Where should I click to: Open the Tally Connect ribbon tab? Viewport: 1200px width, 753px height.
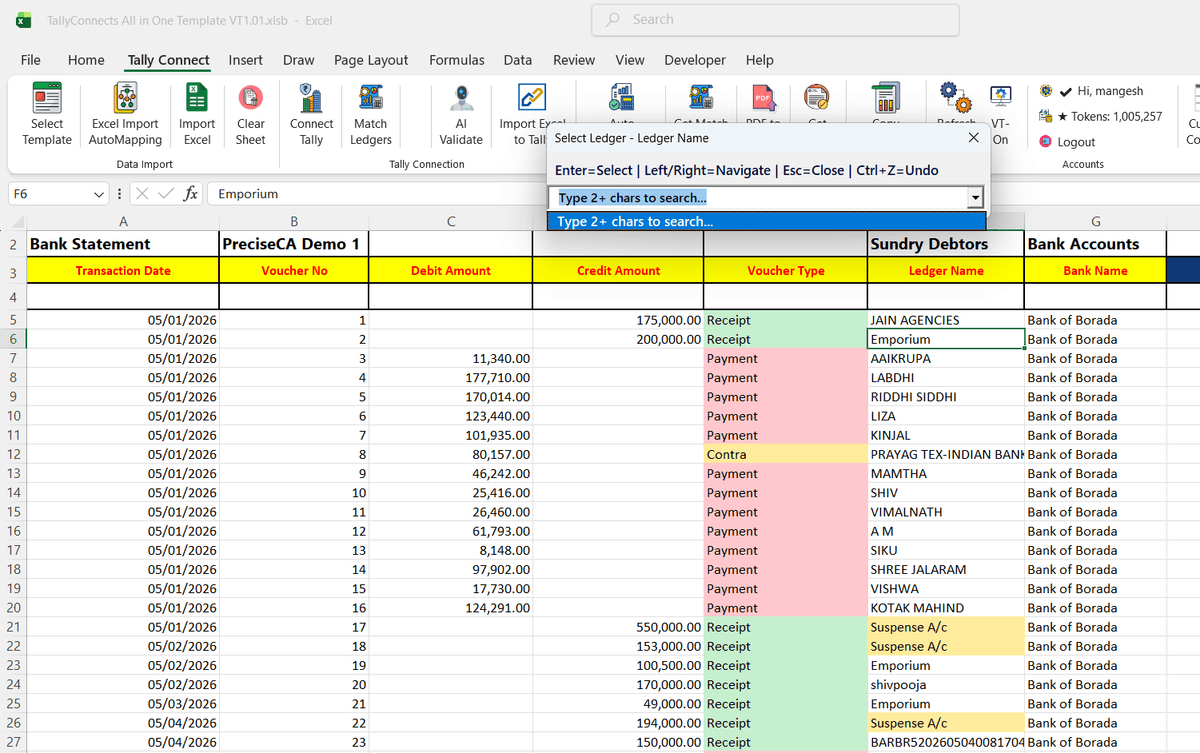(169, 60)
